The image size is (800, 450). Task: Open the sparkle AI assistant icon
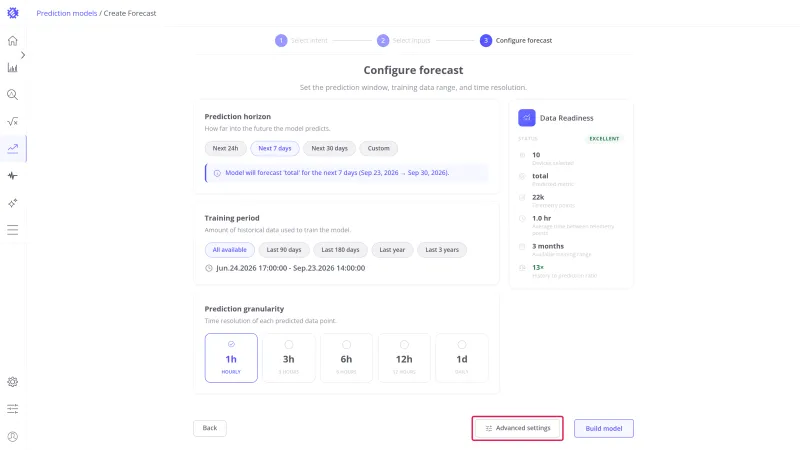[13, 203]
